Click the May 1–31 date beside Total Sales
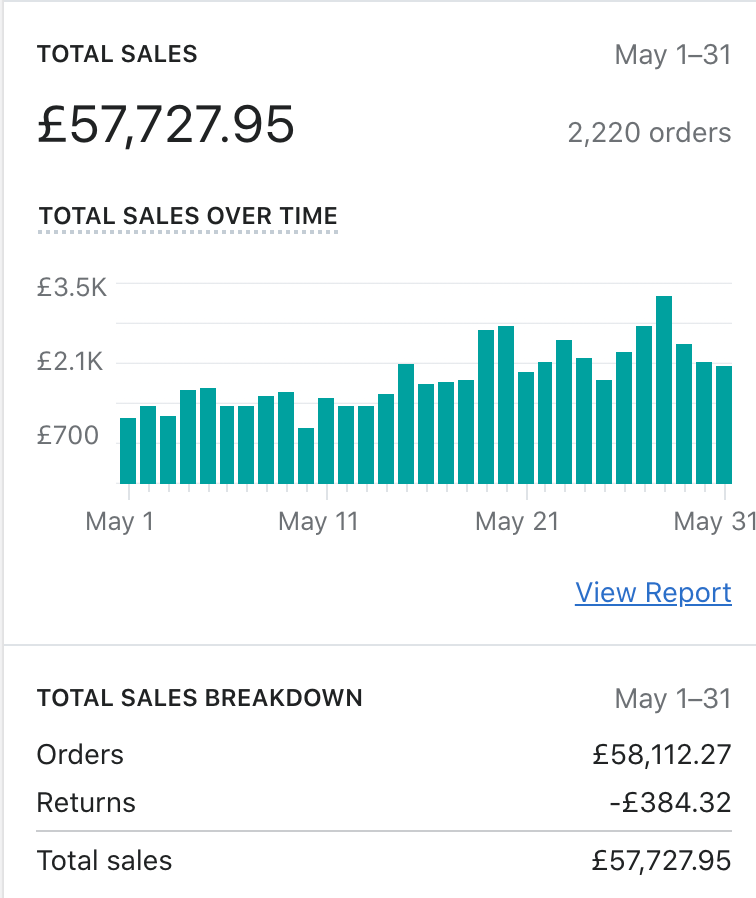 [x=673, y=54]
